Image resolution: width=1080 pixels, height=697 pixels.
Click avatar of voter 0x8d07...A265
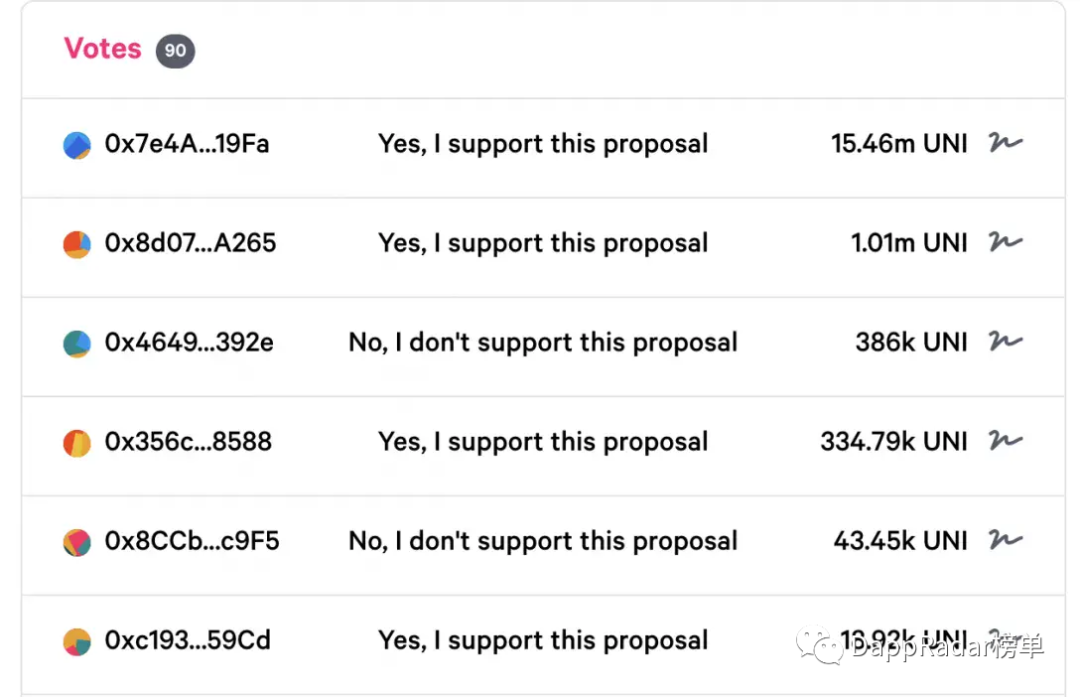pyautogui.click(x=77, y=245)
